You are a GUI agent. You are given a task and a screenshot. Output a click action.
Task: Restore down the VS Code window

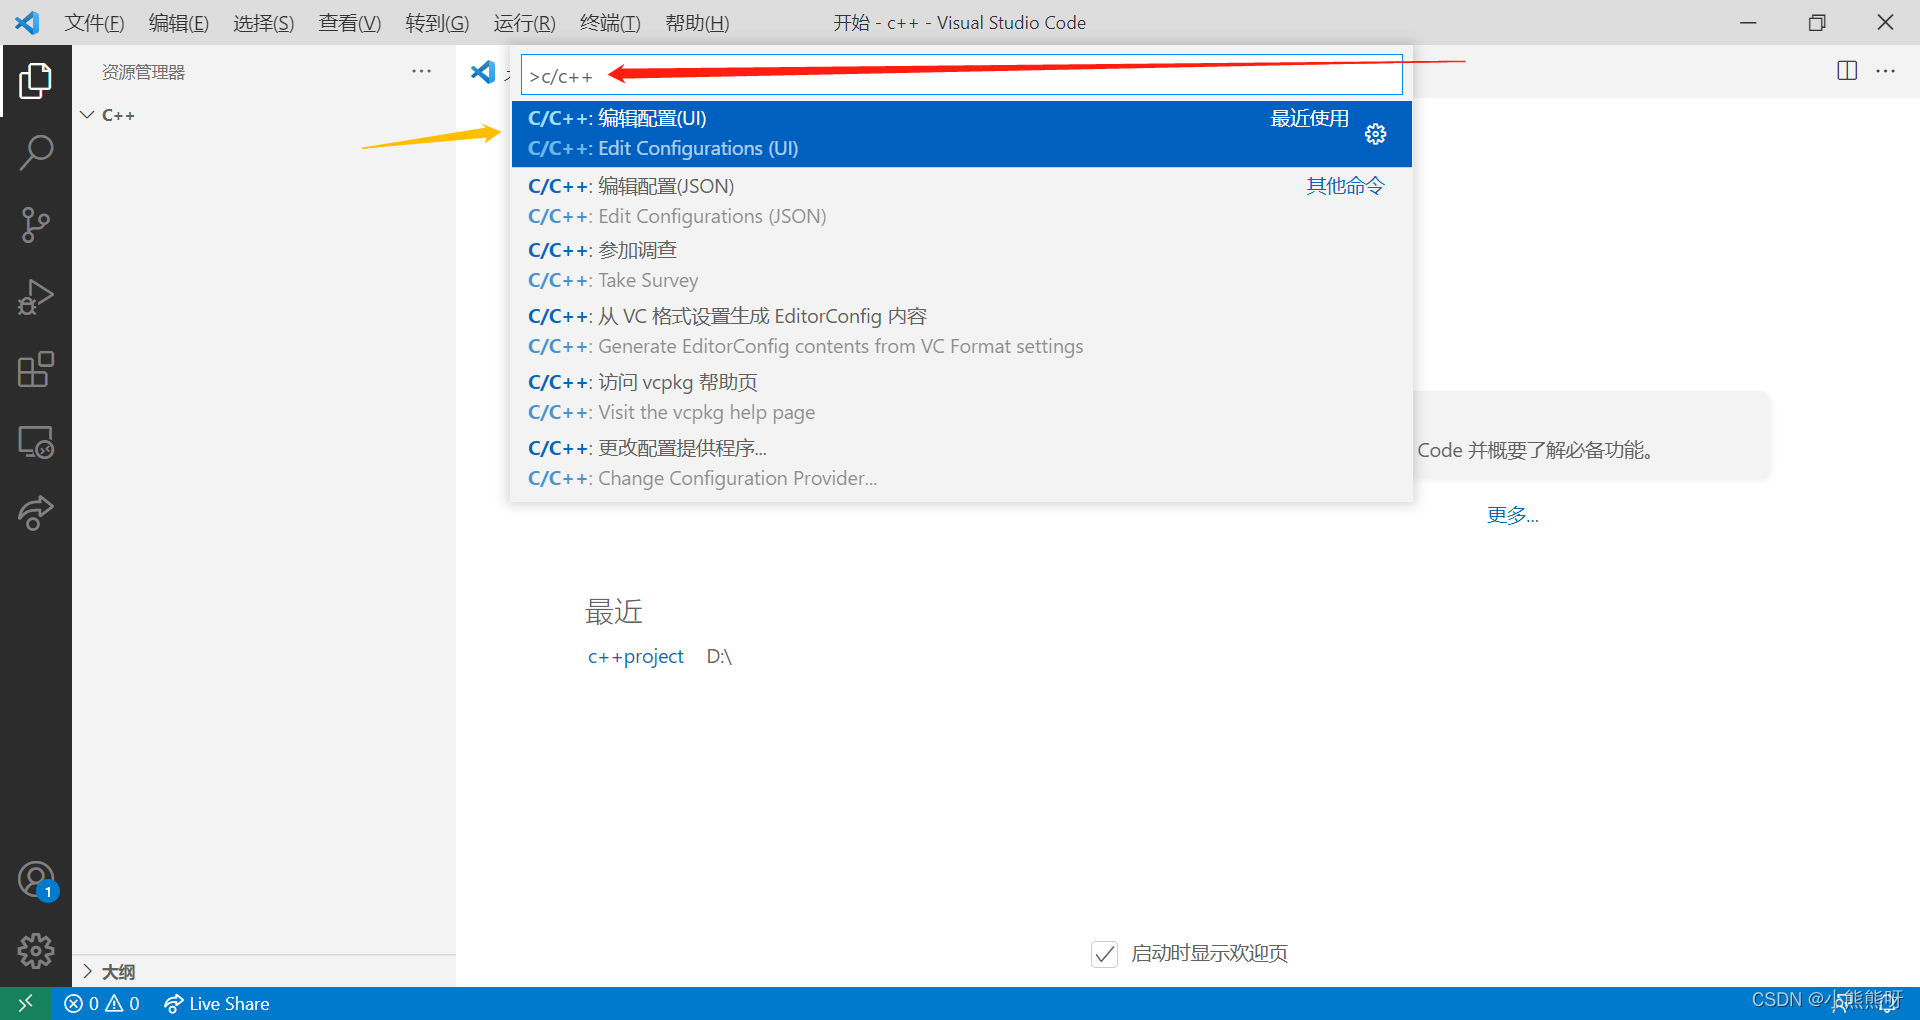pos(1817,22)
